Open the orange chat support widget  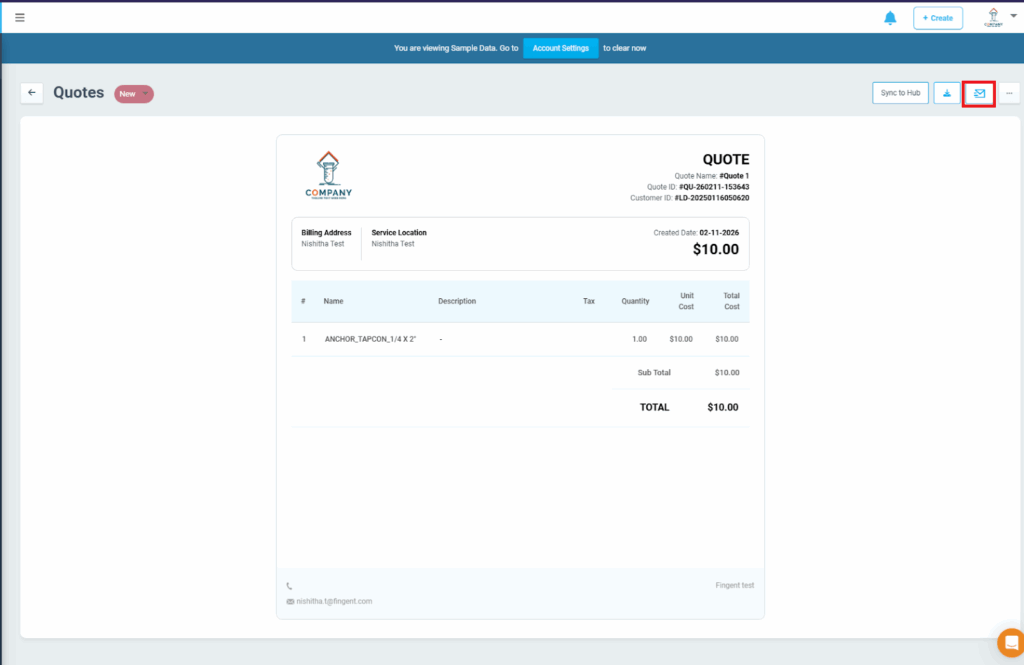[x=1011, y=642]
